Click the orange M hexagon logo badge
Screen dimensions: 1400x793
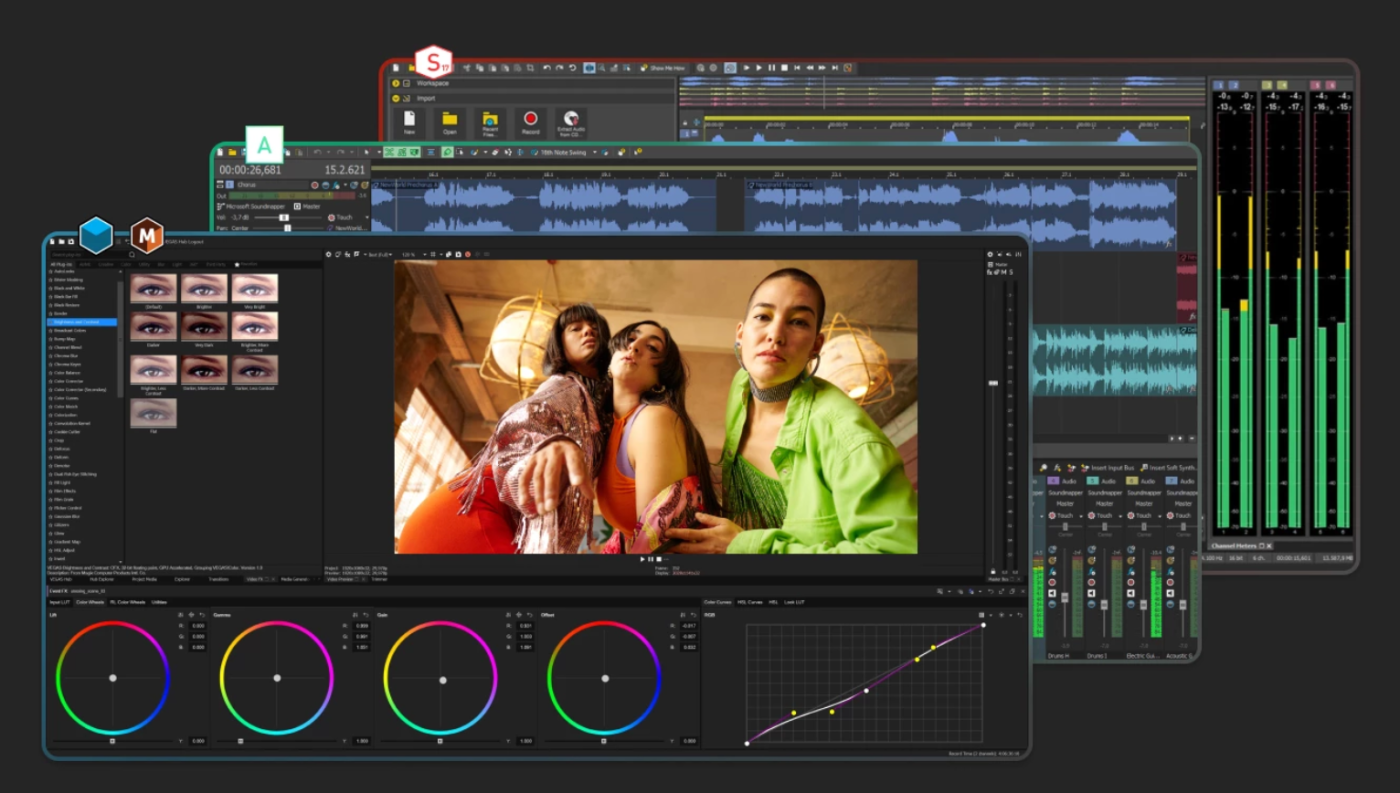click(x=148, y=237)
